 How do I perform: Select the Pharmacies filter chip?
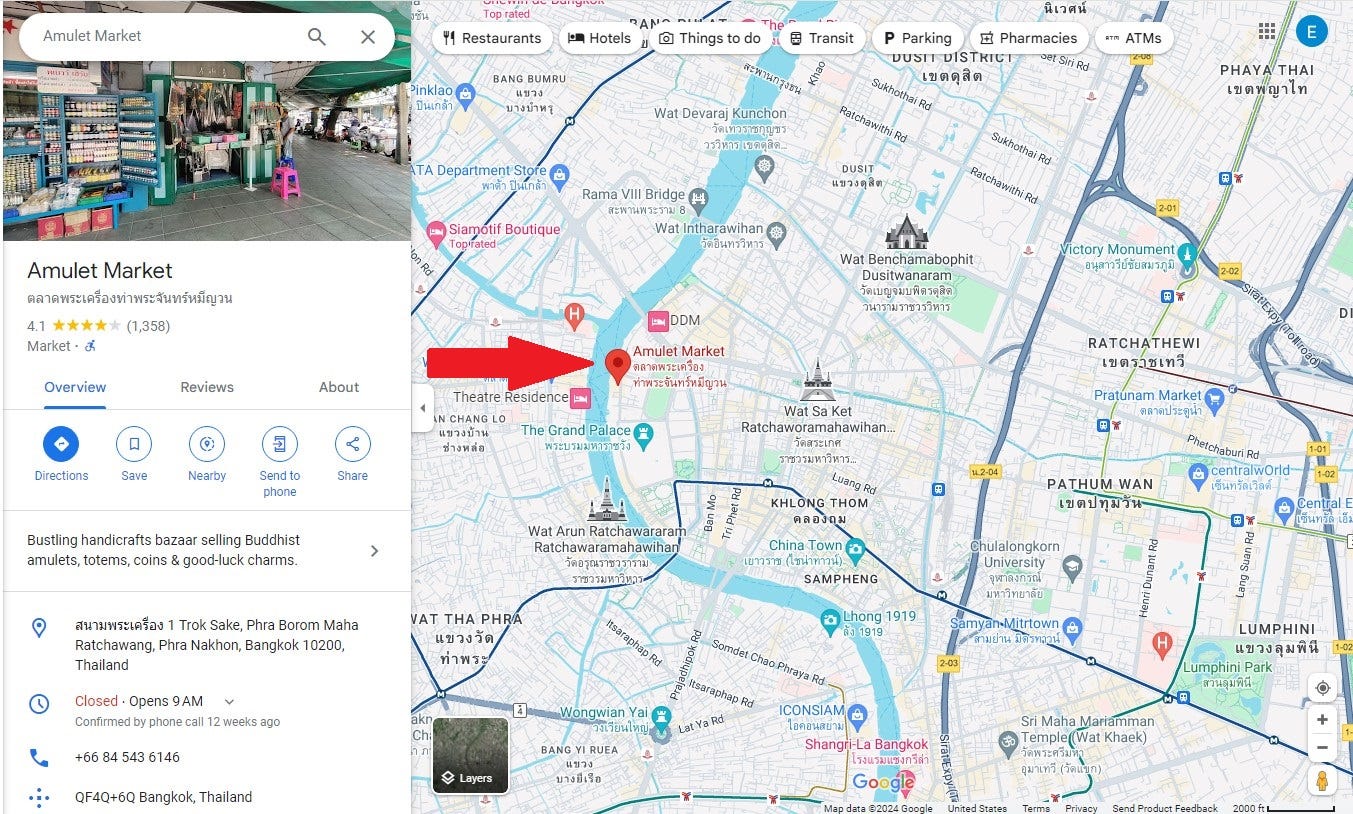click(x=1028, y=38)
